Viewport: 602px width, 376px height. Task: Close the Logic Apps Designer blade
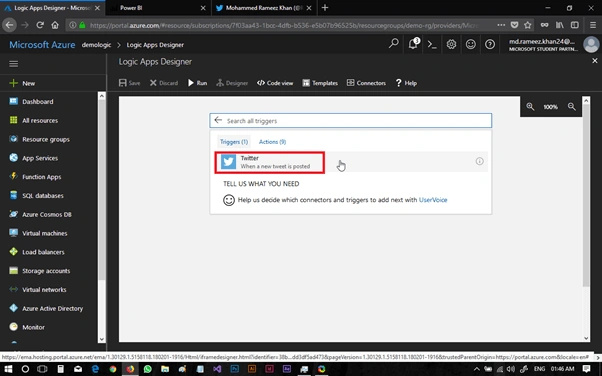click(x=595, y=61)
